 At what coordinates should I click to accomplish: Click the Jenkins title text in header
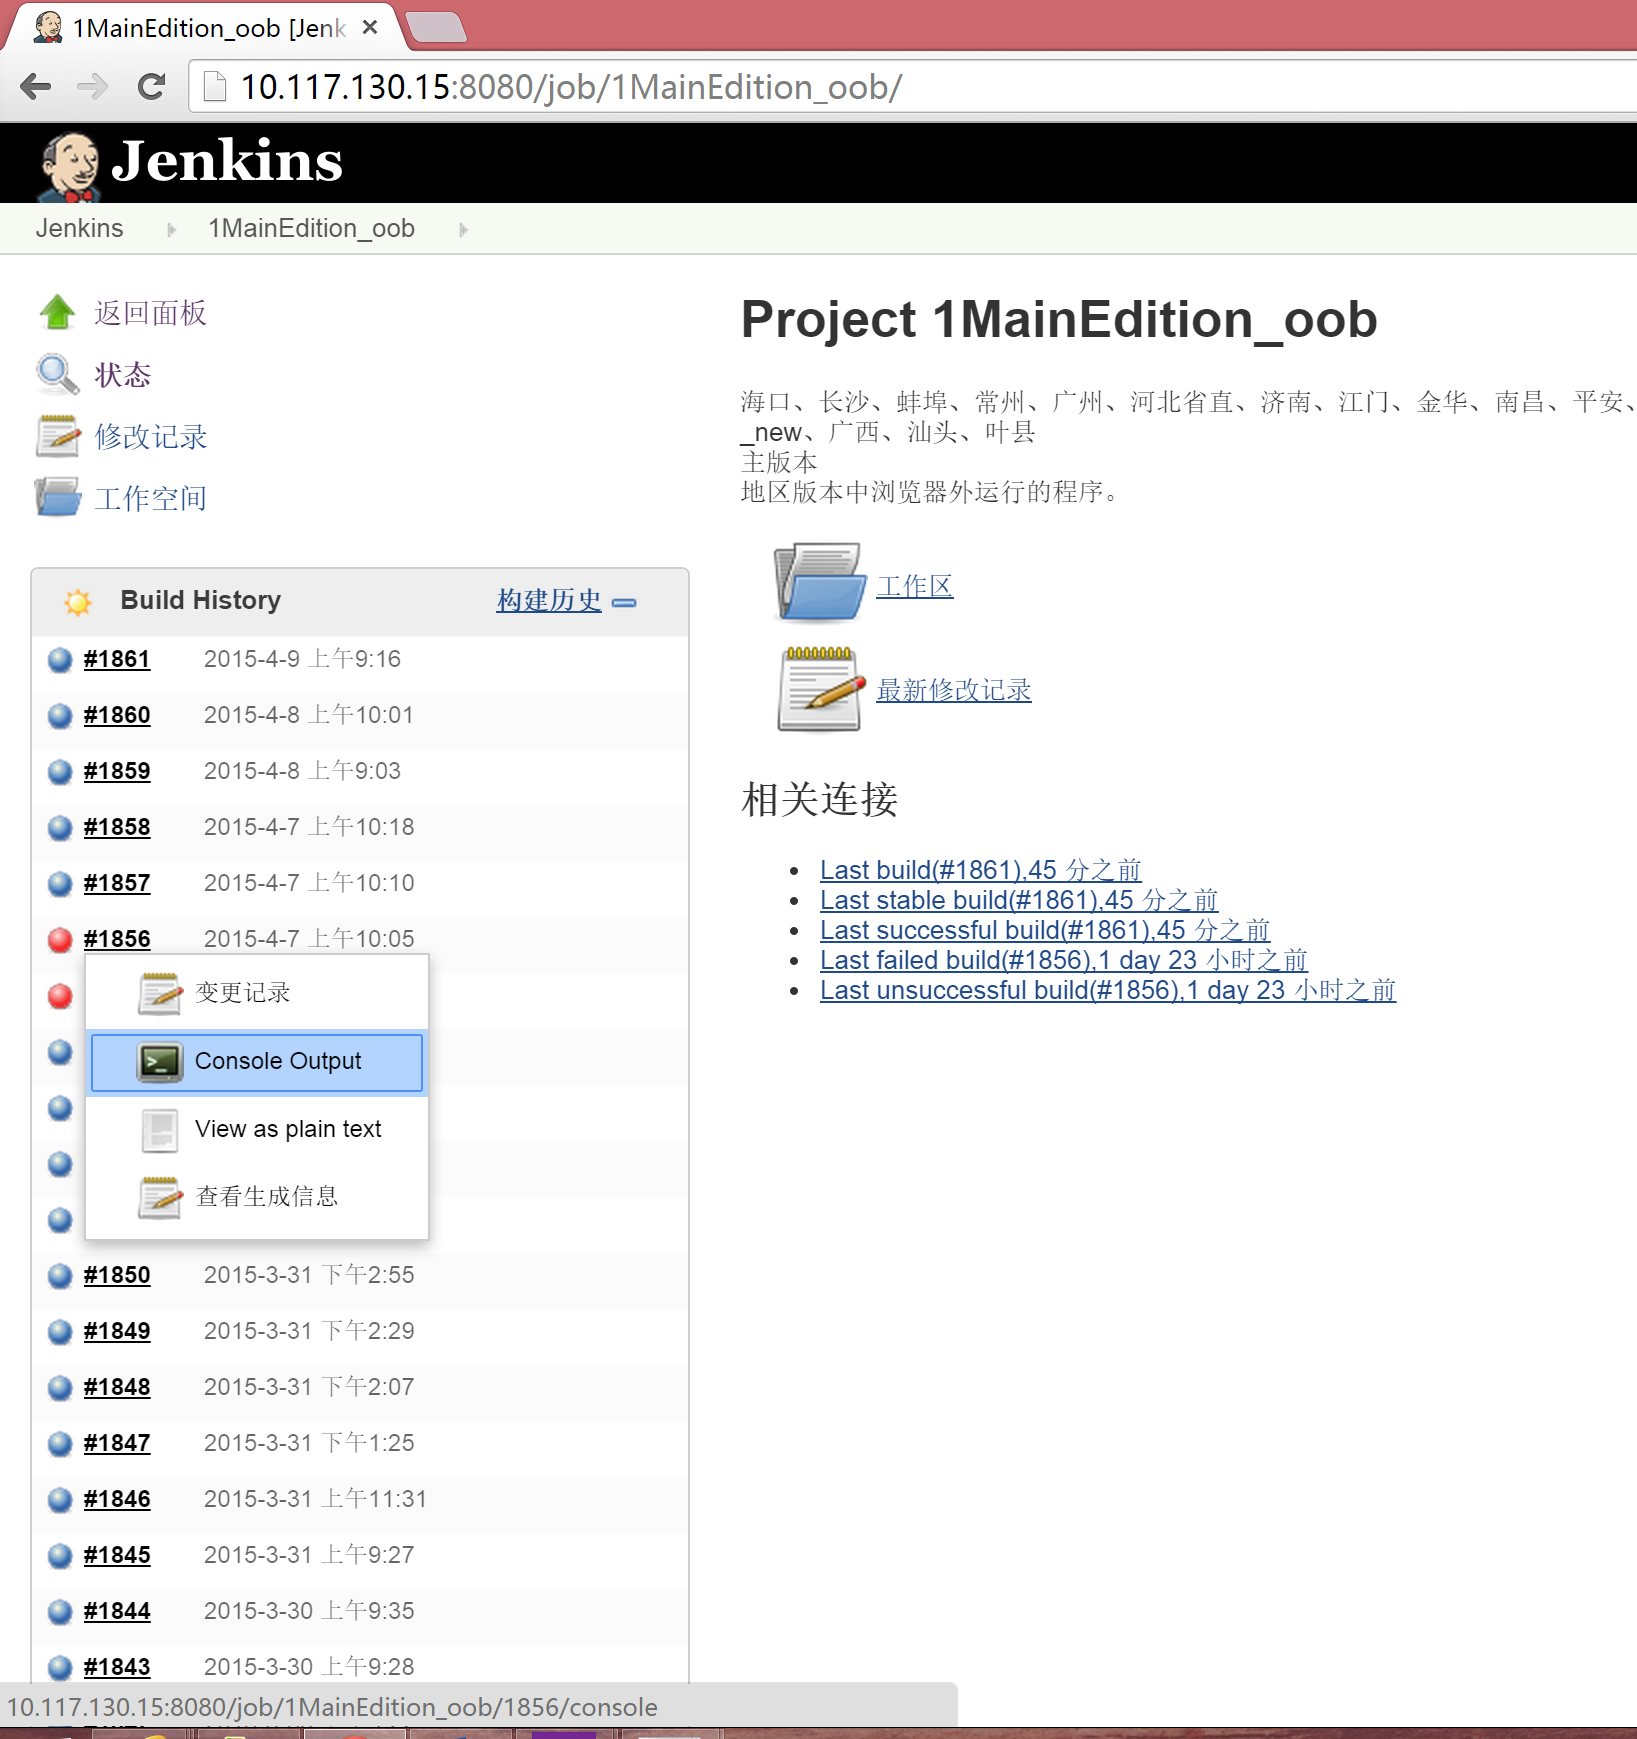point(227,161)
